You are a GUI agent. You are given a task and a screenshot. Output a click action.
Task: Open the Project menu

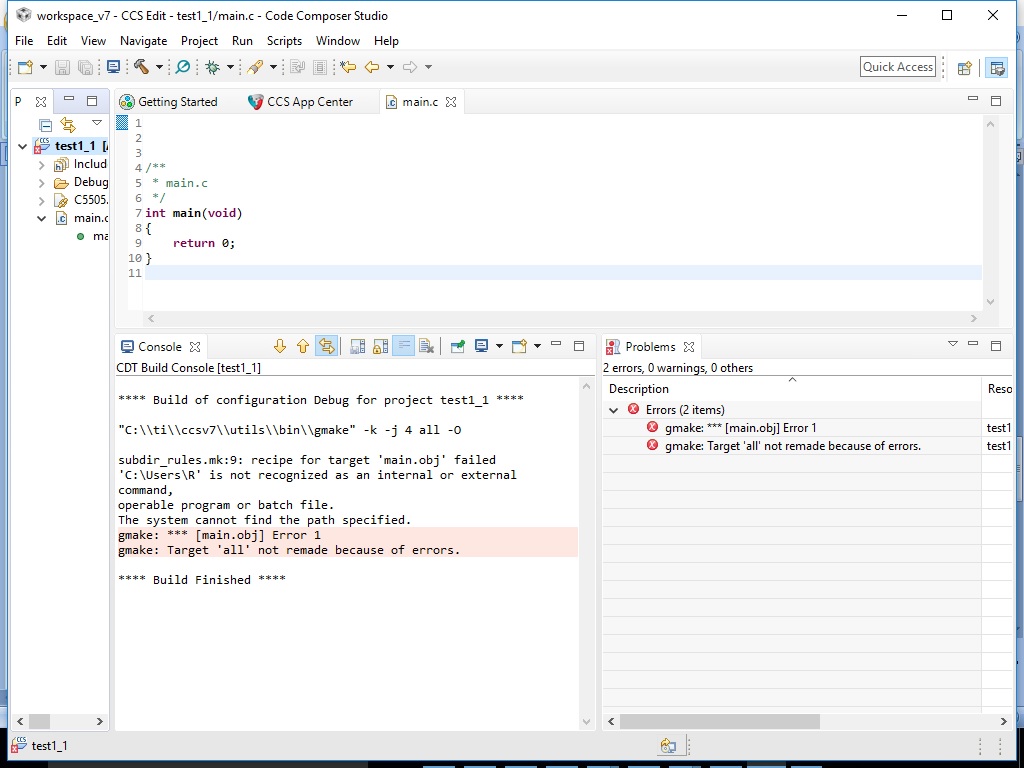coord(199,41)
